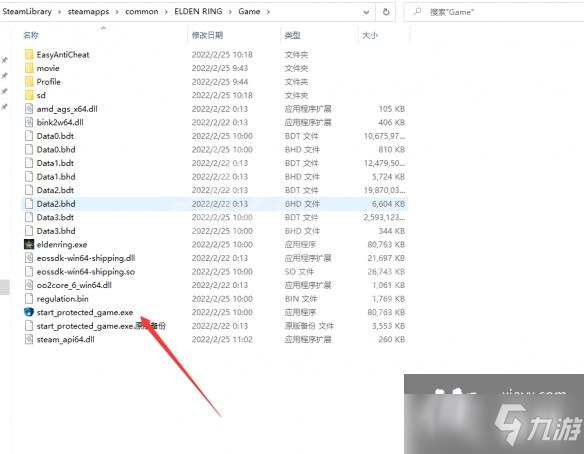This screenshot has width=584, height=454.
Task: Click the oo2core_6_win64.dll file icon
Action: pyautogui.click(x=29, y=285)
